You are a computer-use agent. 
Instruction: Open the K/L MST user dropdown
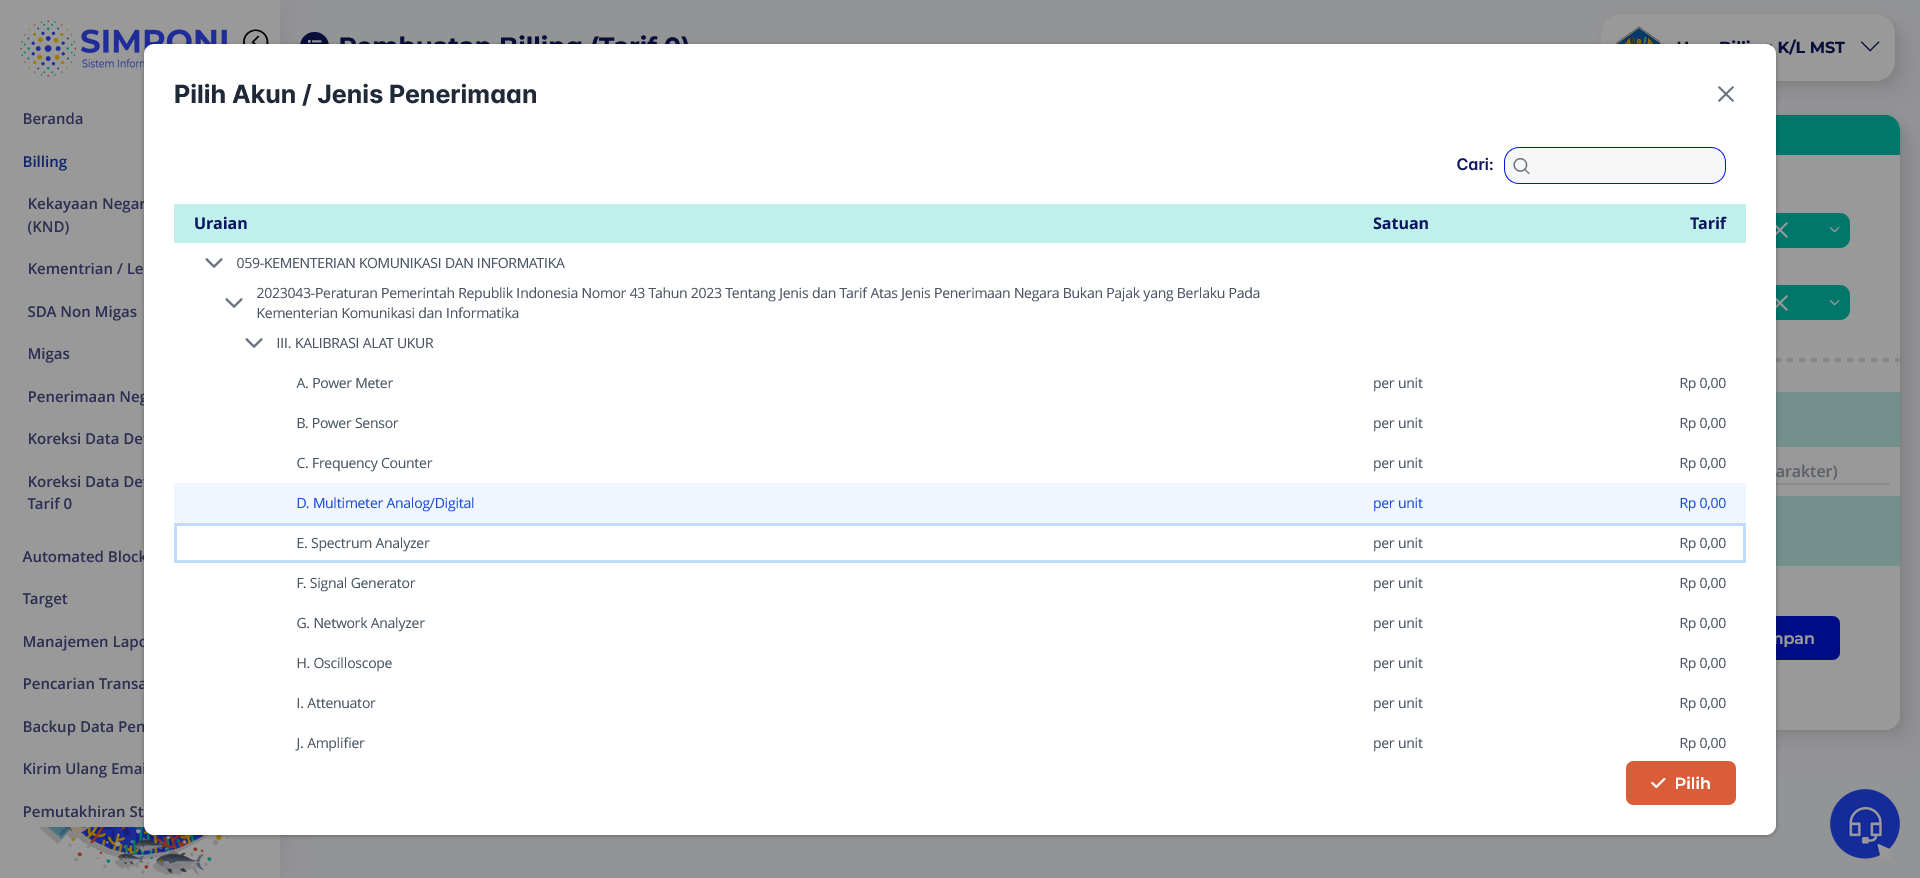click(1869, 47)
